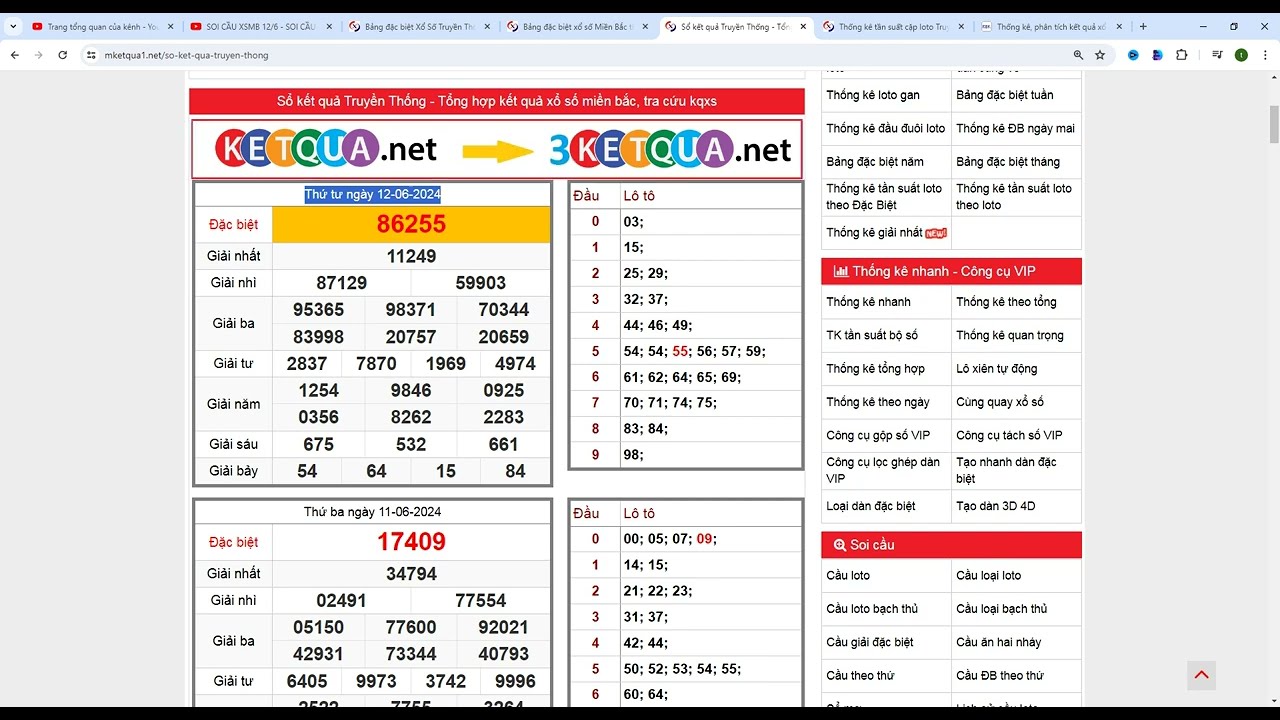Screen dimensions: 1280x720
Task: Open the 'Bảng đặc biệt tuần' link
Action: pyautogui.click(x=1004, y=95)
